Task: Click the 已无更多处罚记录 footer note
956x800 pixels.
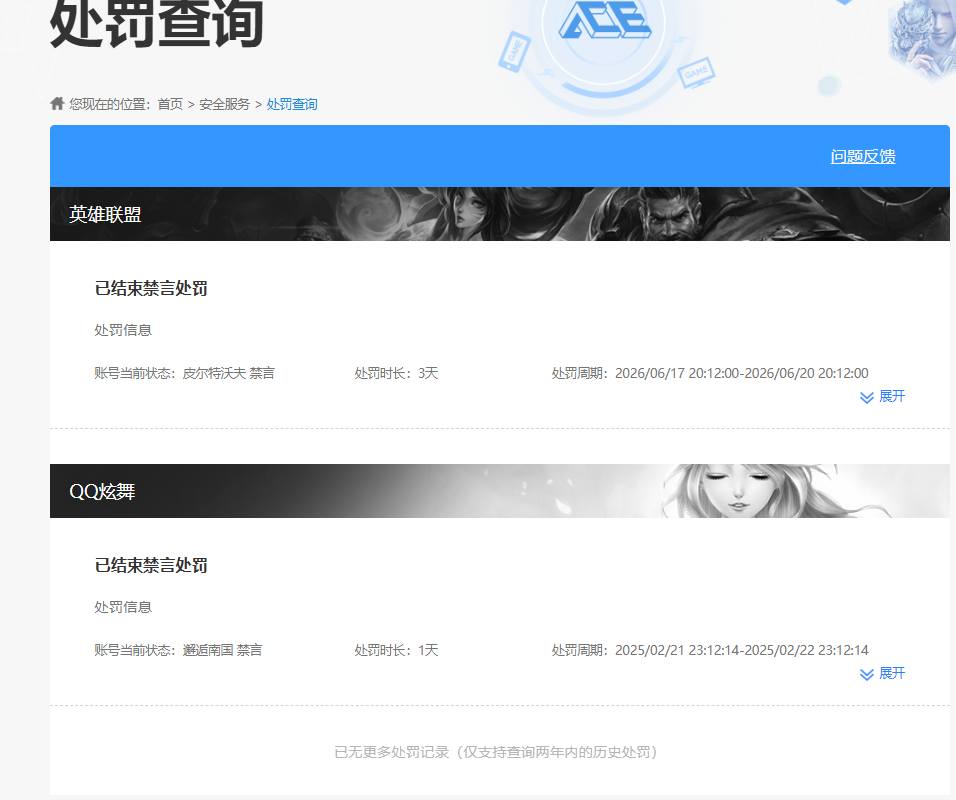Action: 496,752
